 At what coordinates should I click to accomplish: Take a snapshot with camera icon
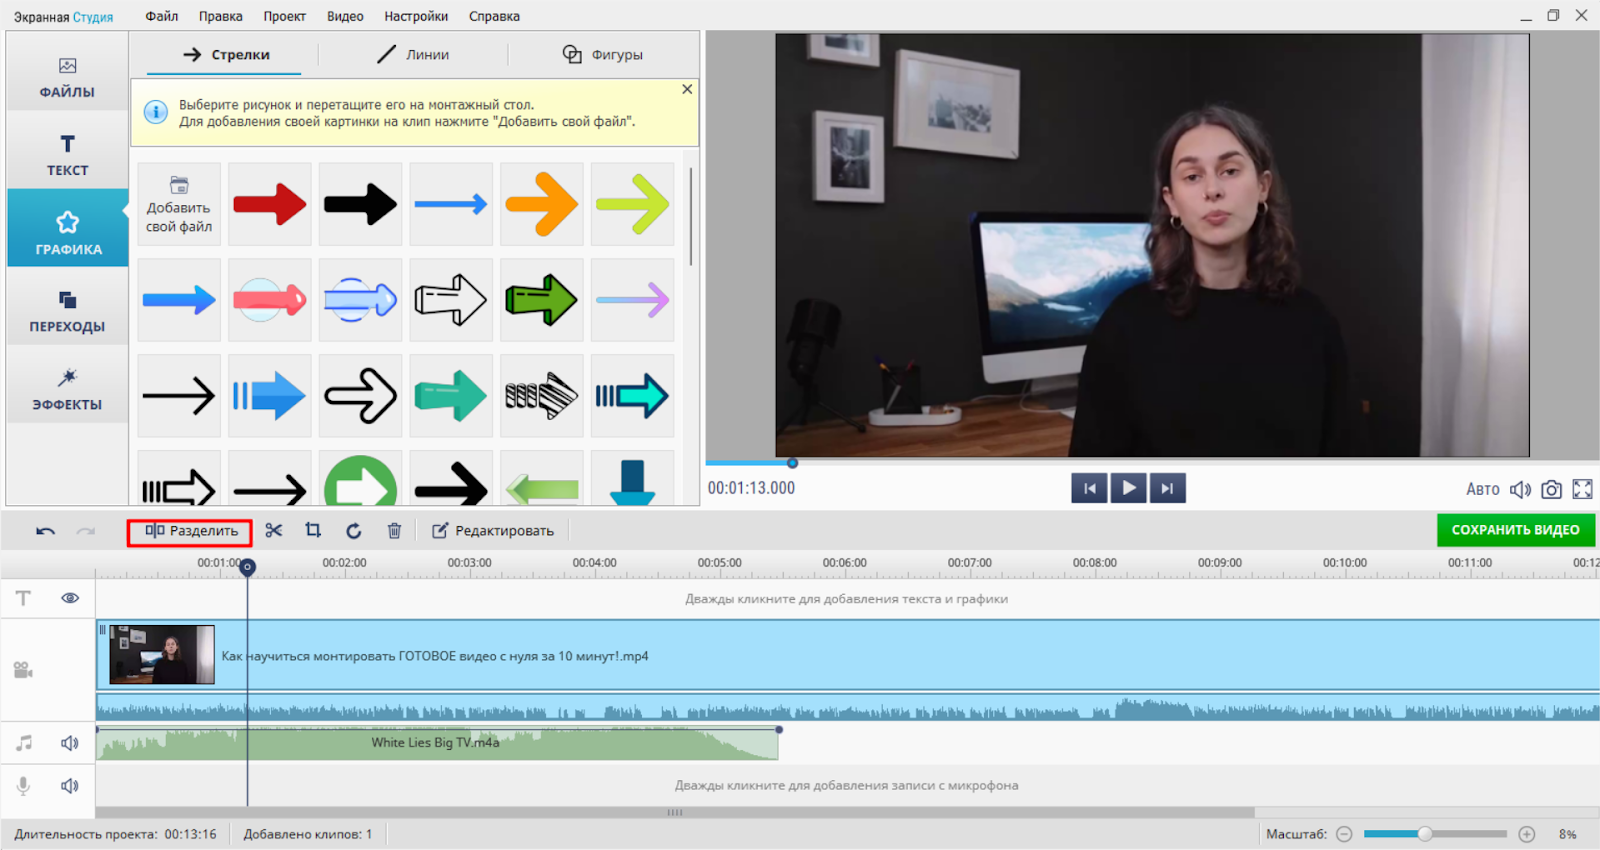[1551, 489]
